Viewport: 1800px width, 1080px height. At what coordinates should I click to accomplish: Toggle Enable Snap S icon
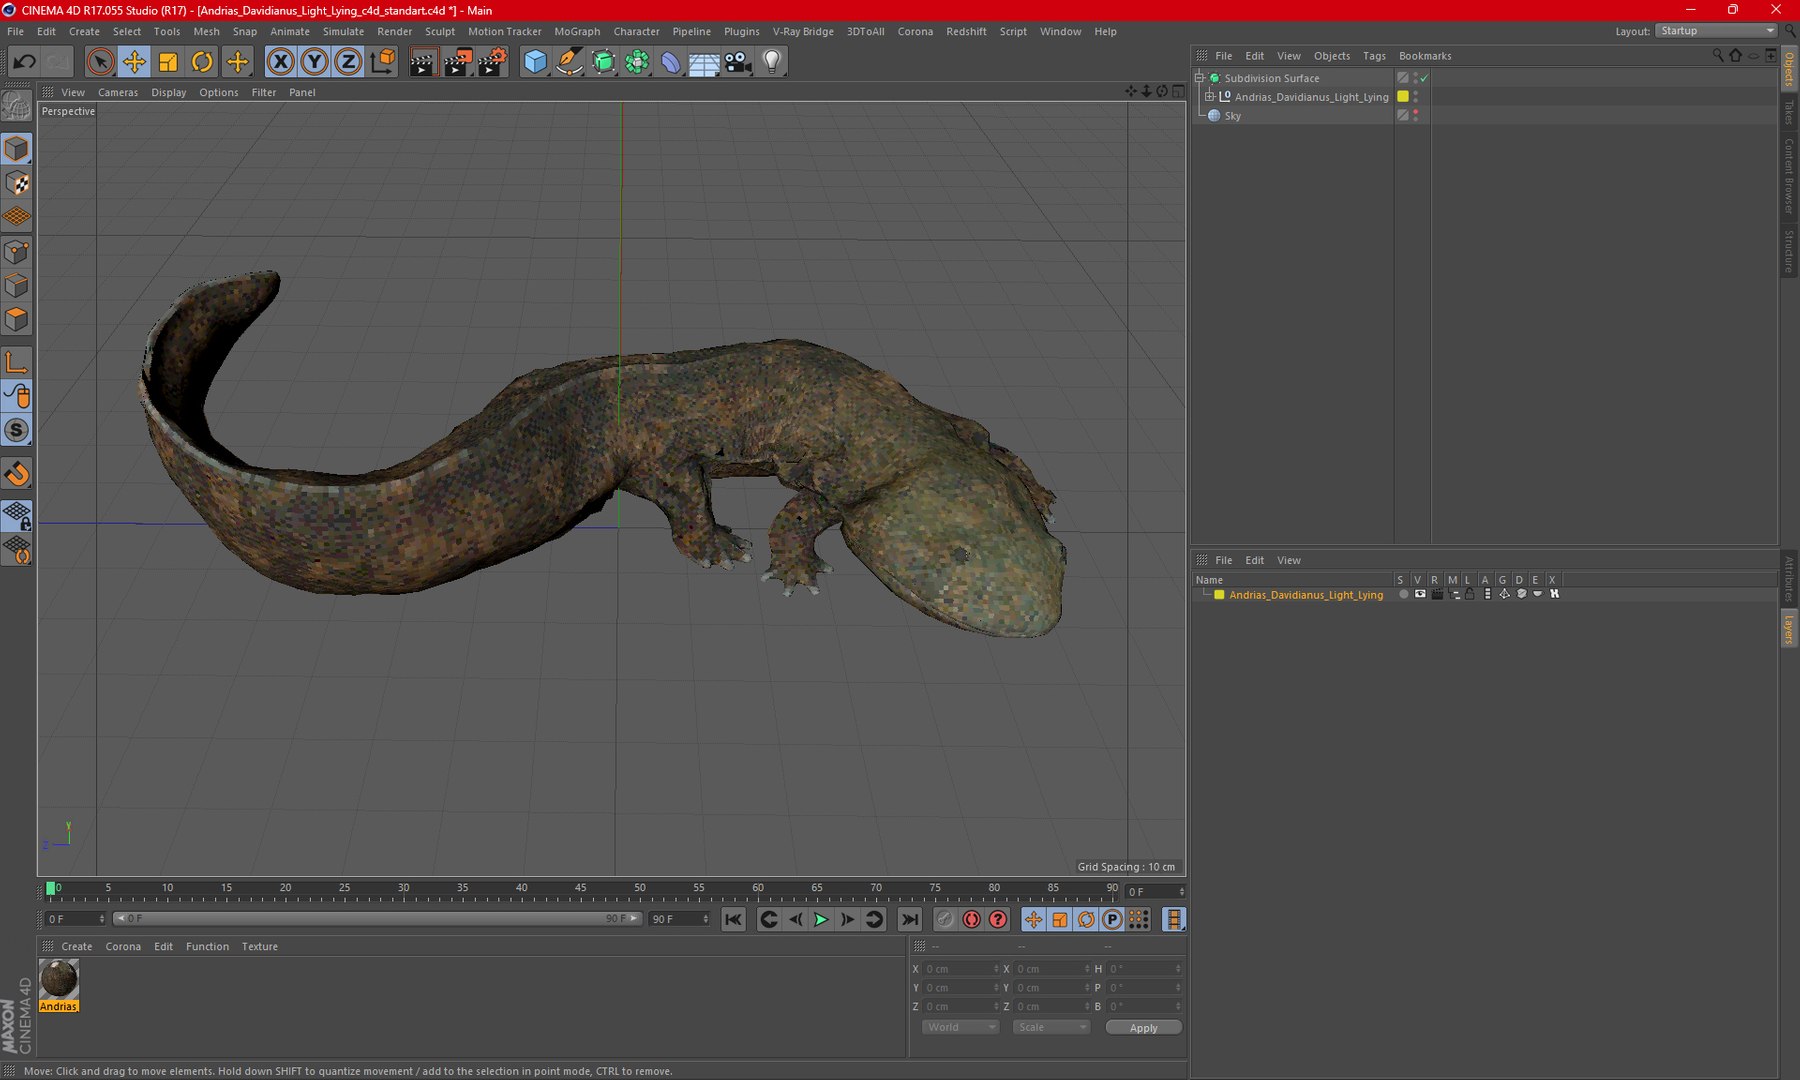click(17, 431)
